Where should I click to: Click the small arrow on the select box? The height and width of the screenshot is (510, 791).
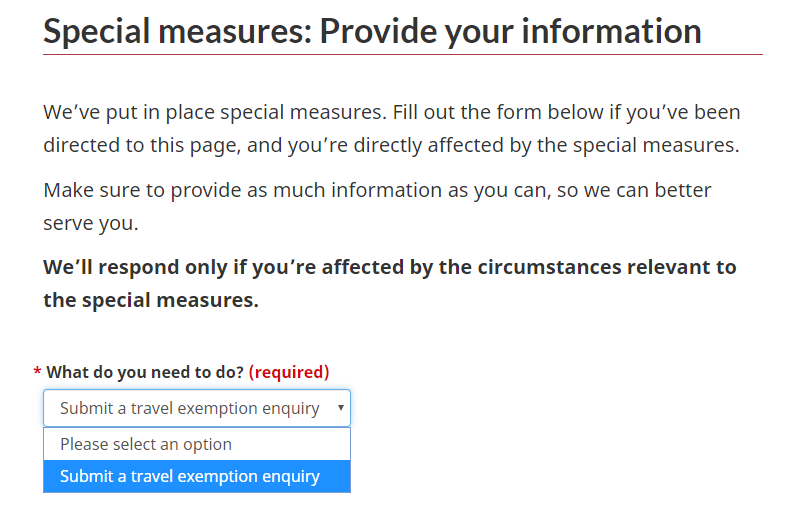pos(341,408)
